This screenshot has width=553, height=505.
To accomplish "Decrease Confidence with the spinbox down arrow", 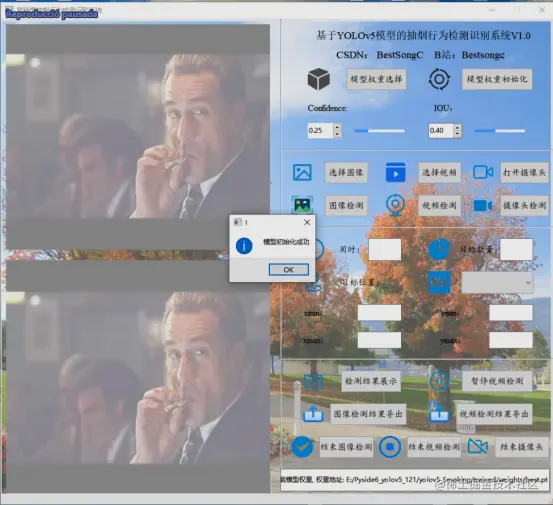I will pyautogui.click(x=337, y=134).
